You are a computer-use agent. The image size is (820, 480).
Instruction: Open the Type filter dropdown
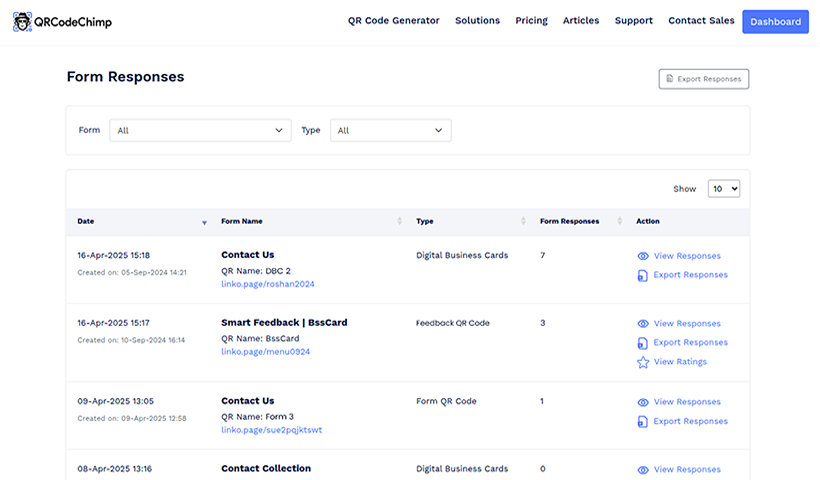click(x=391, y=130)
